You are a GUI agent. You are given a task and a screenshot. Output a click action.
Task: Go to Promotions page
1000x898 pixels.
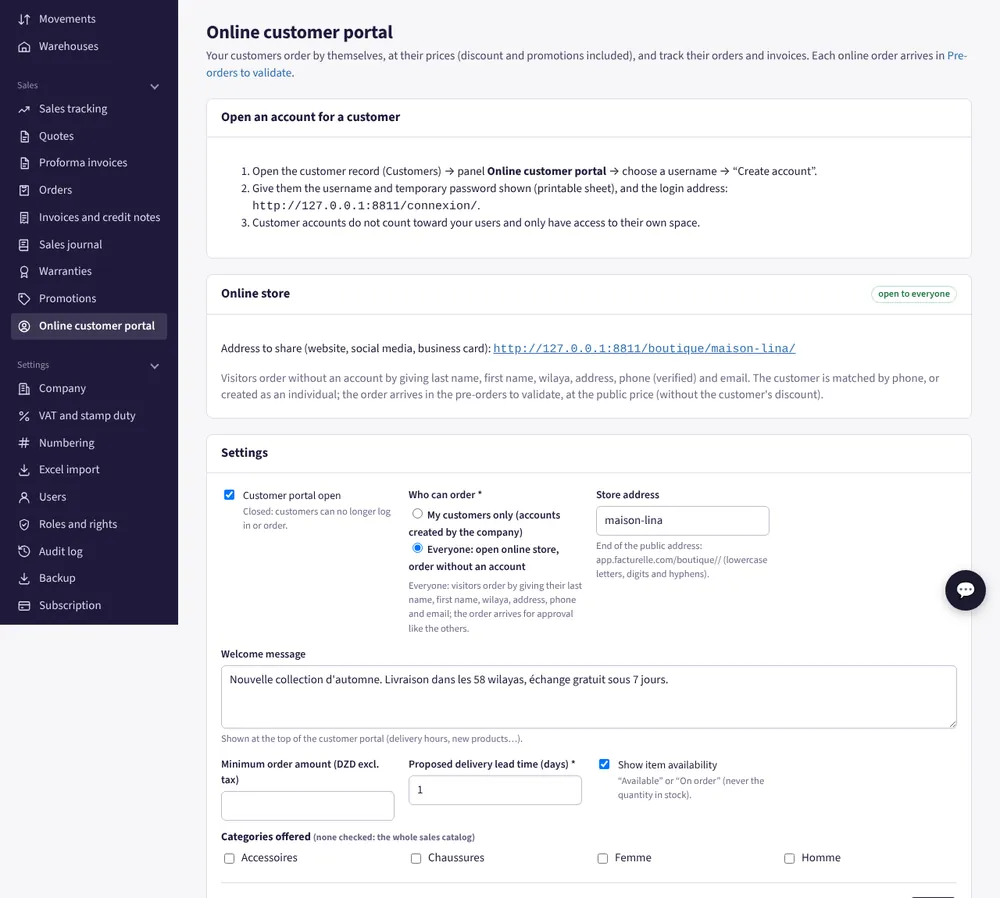click(89, 298)
